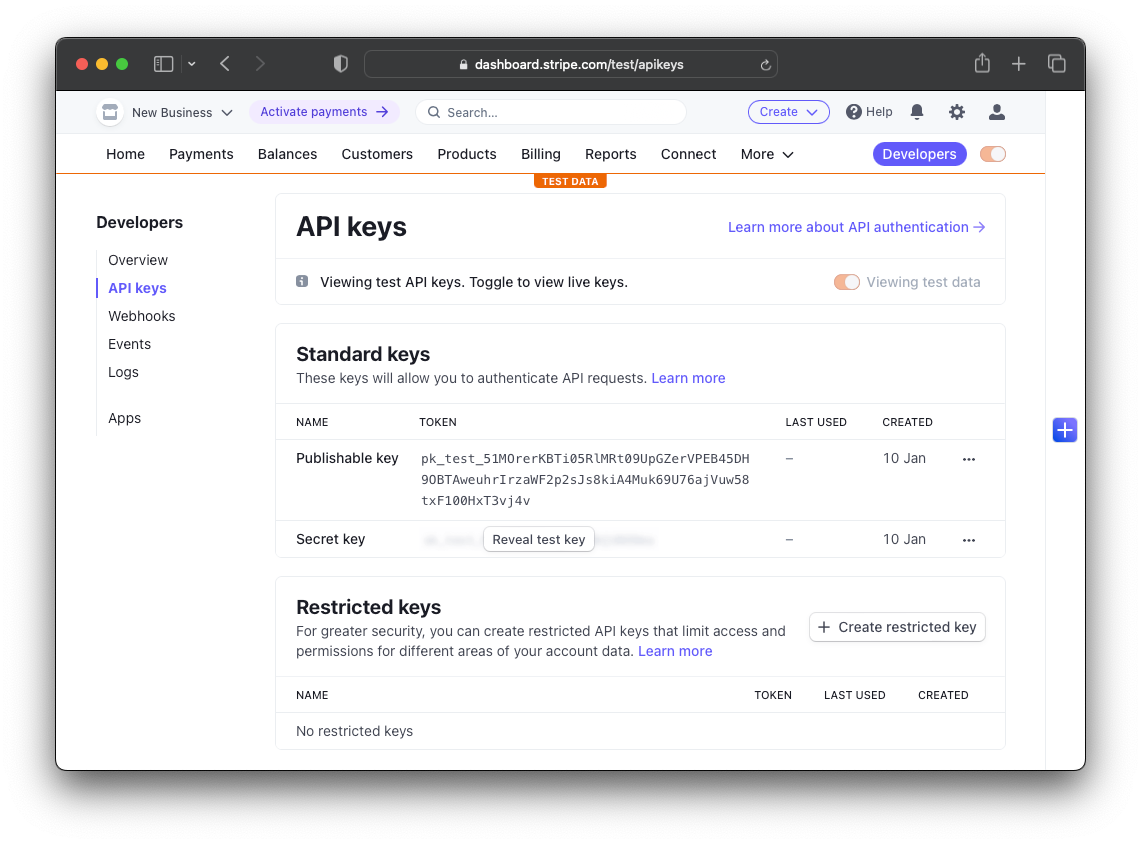Screen dimensions: 1141x844
Task: Click the LAST USED header in Standard keys
Action: click(x=816, y=422)
